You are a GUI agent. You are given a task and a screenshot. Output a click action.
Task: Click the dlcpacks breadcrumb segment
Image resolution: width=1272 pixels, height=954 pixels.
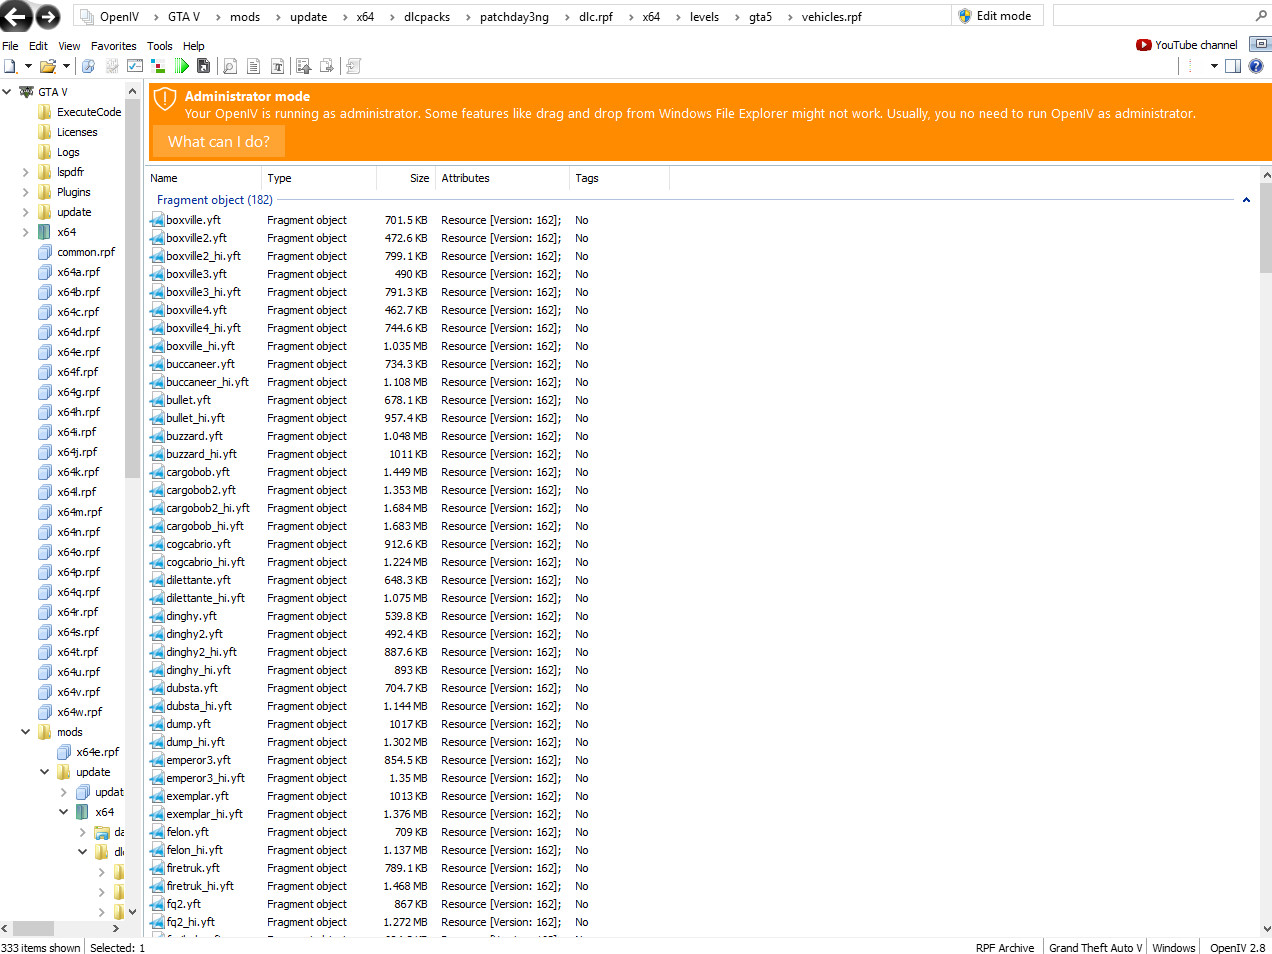(x=427, y=17)
